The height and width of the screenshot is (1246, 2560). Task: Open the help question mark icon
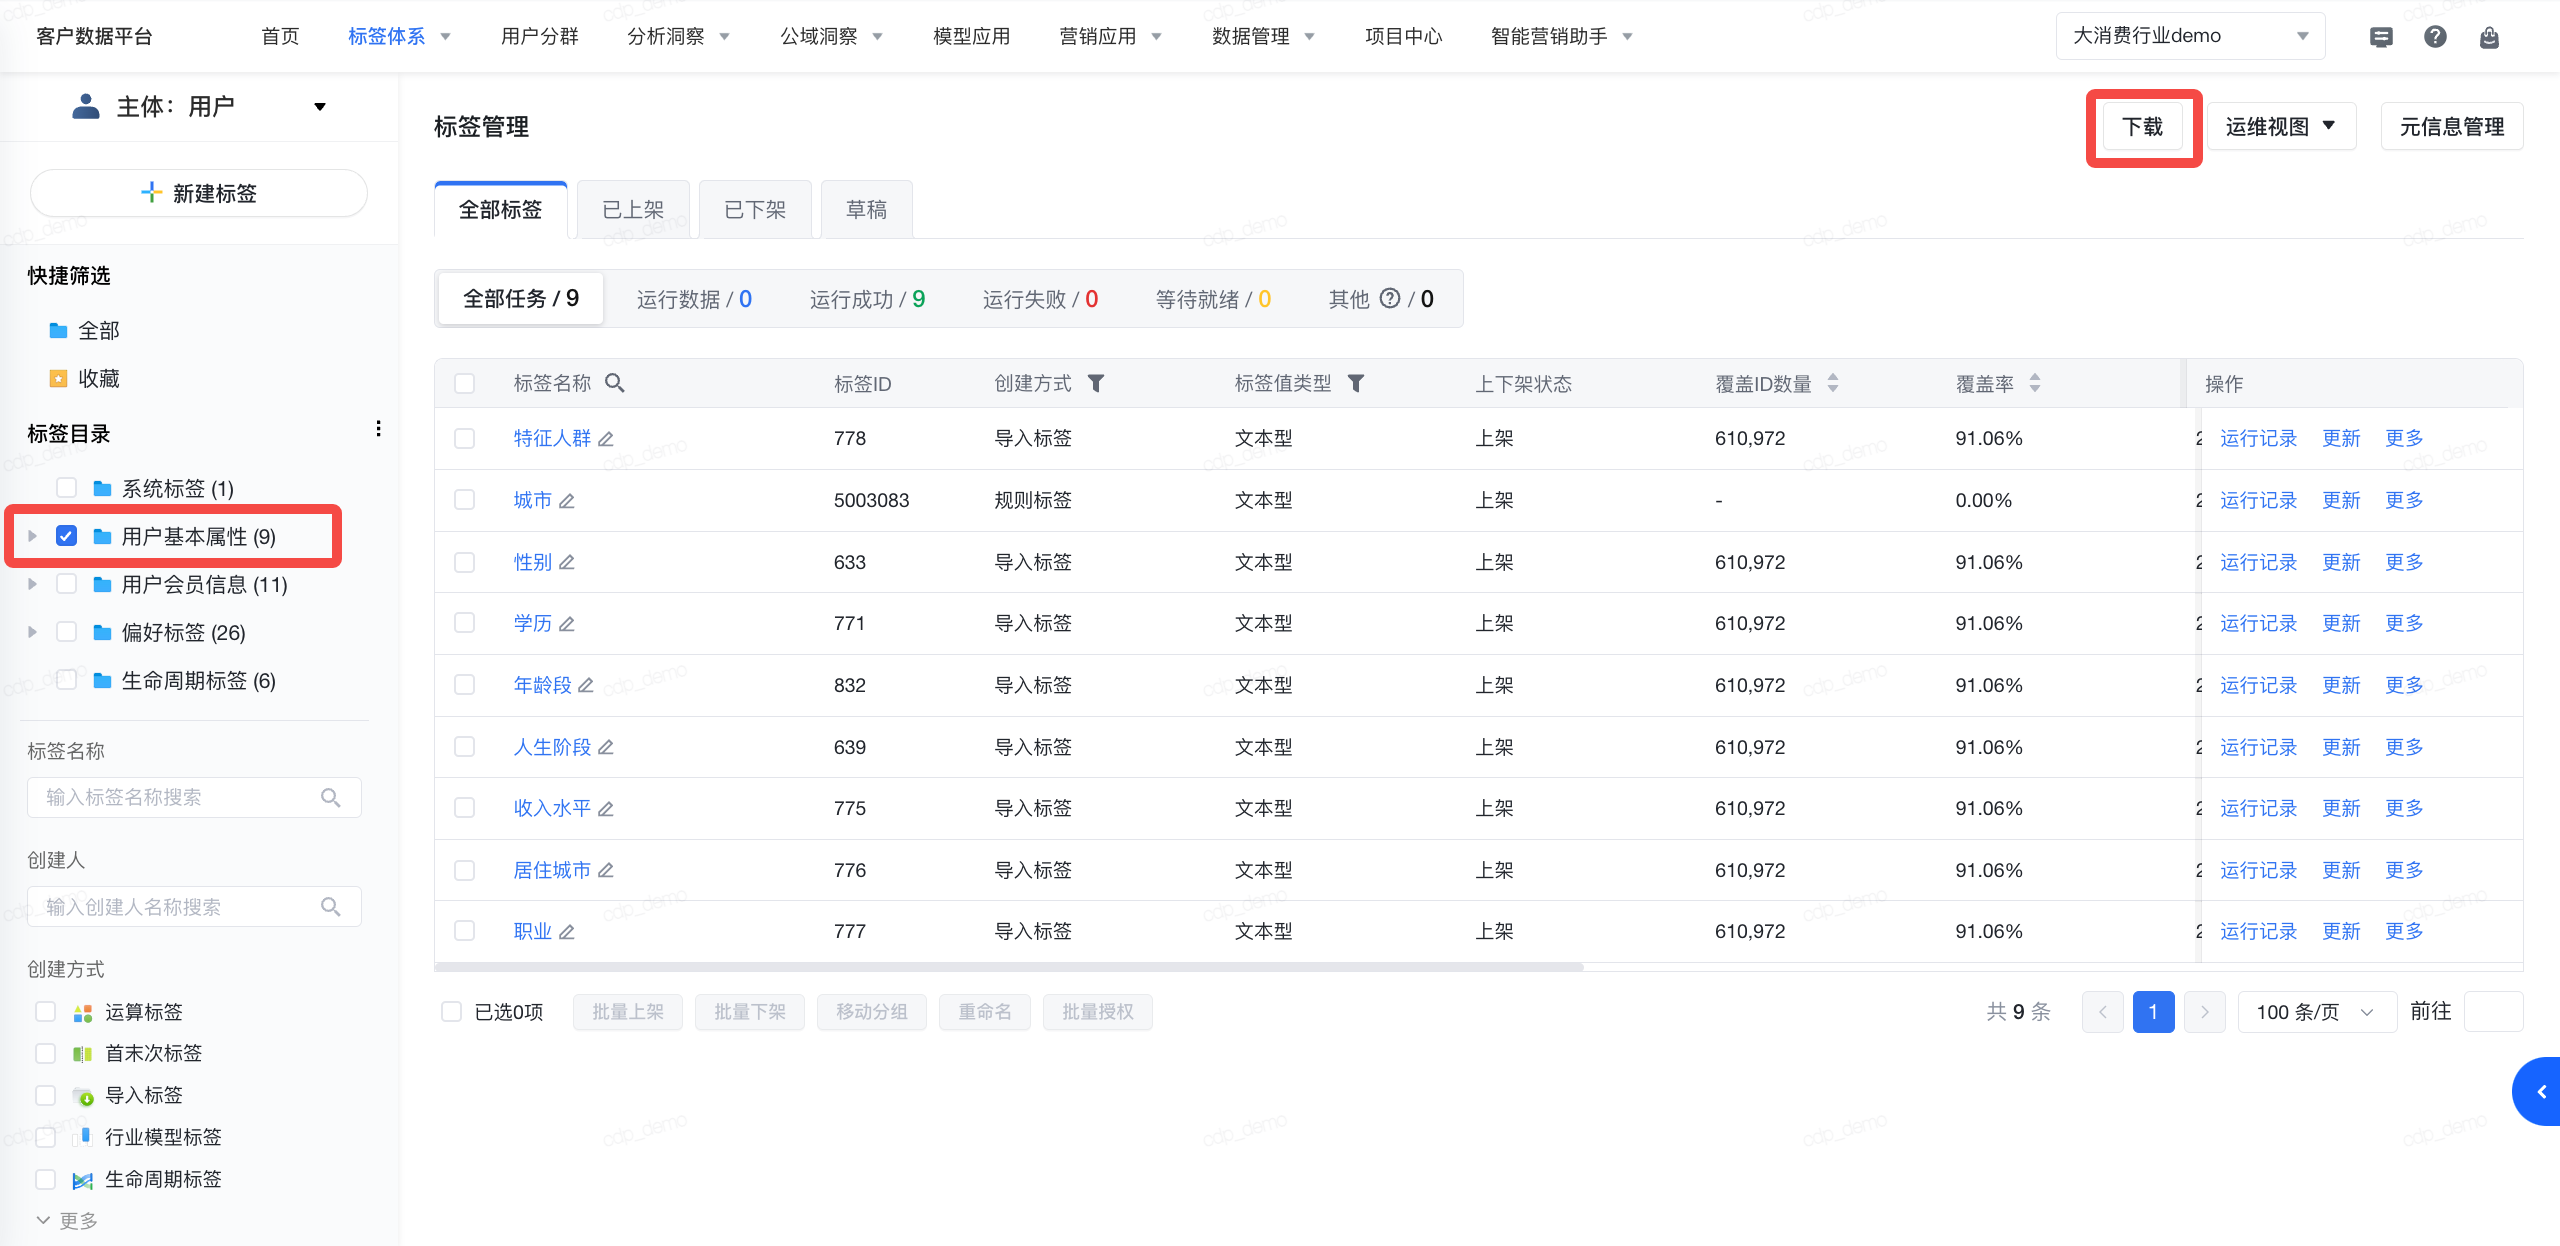pos(2435,37)
